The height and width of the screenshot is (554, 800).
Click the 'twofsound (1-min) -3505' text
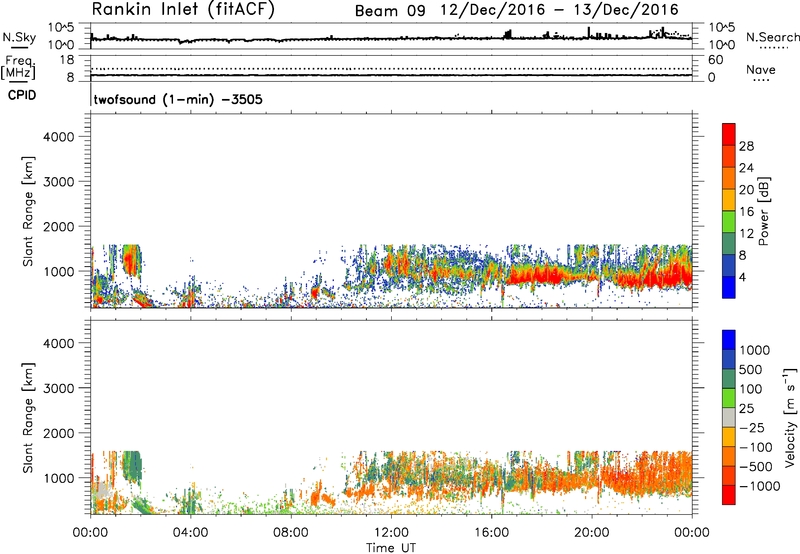[x=178, y=99]
